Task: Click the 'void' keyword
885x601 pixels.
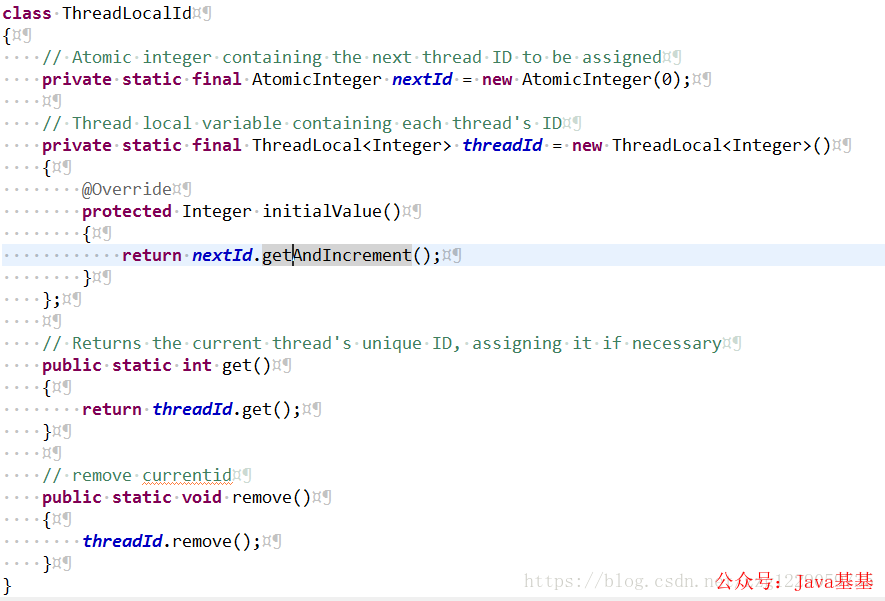Action: coord(202,497)
